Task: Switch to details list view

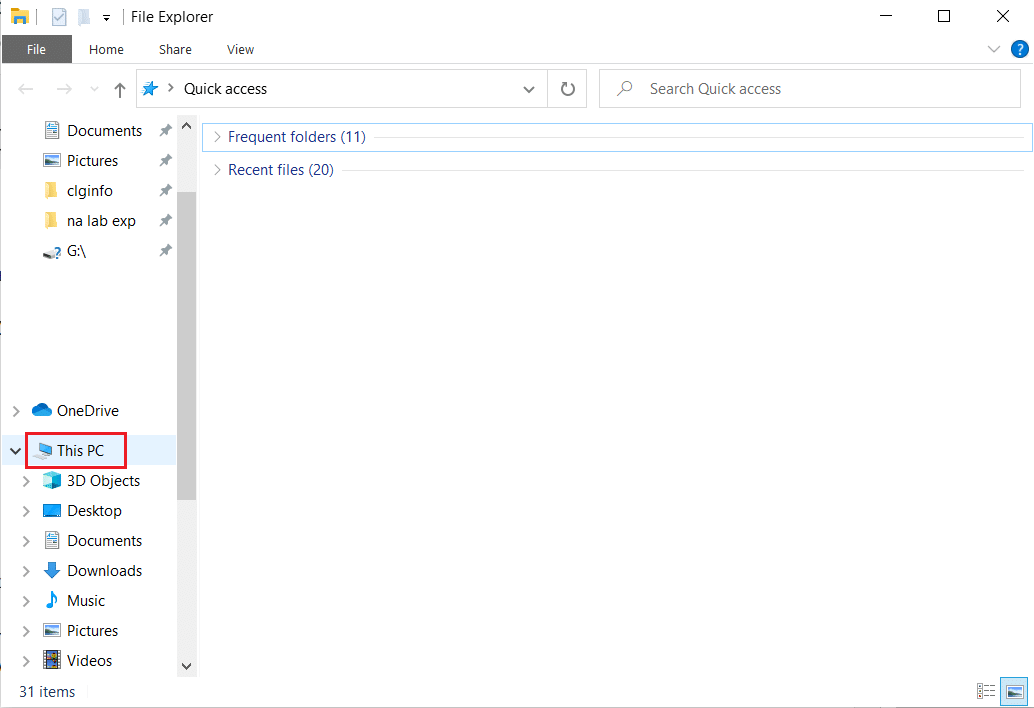Action: [x=986, y=691]
